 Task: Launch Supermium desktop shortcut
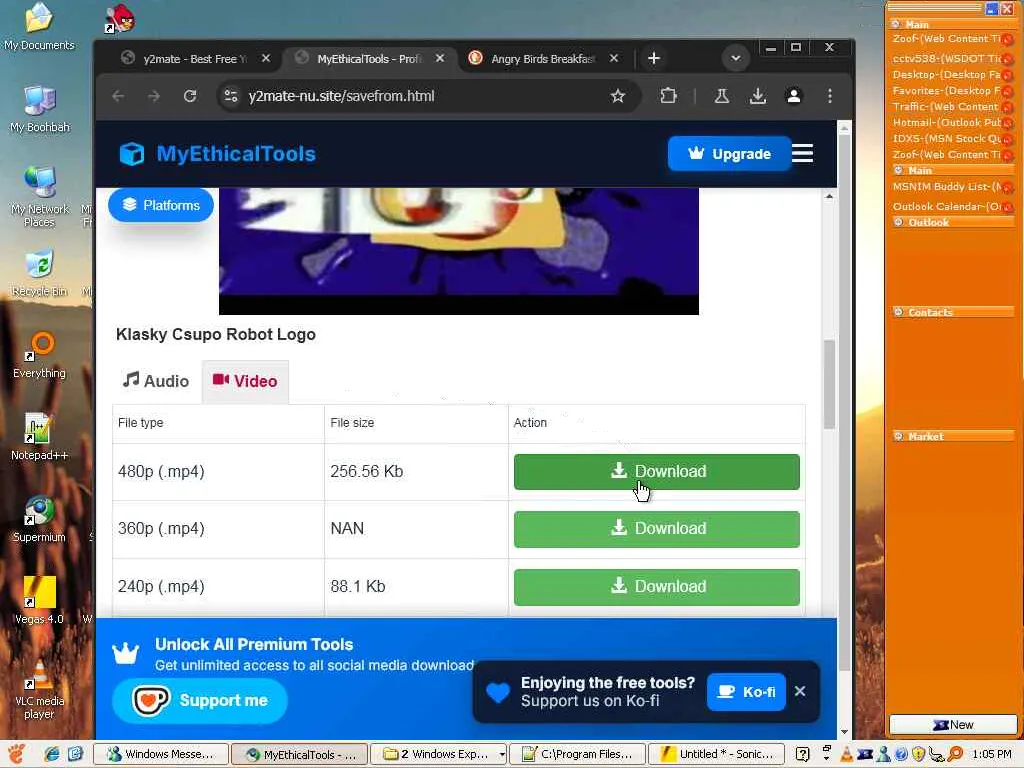point(39,519)
